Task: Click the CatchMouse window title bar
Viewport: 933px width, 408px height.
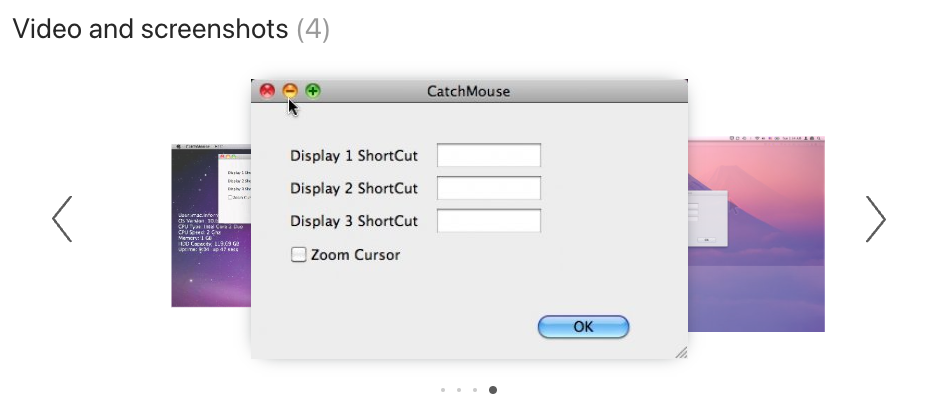Action: pyautogui.click(x=469, y=91)
